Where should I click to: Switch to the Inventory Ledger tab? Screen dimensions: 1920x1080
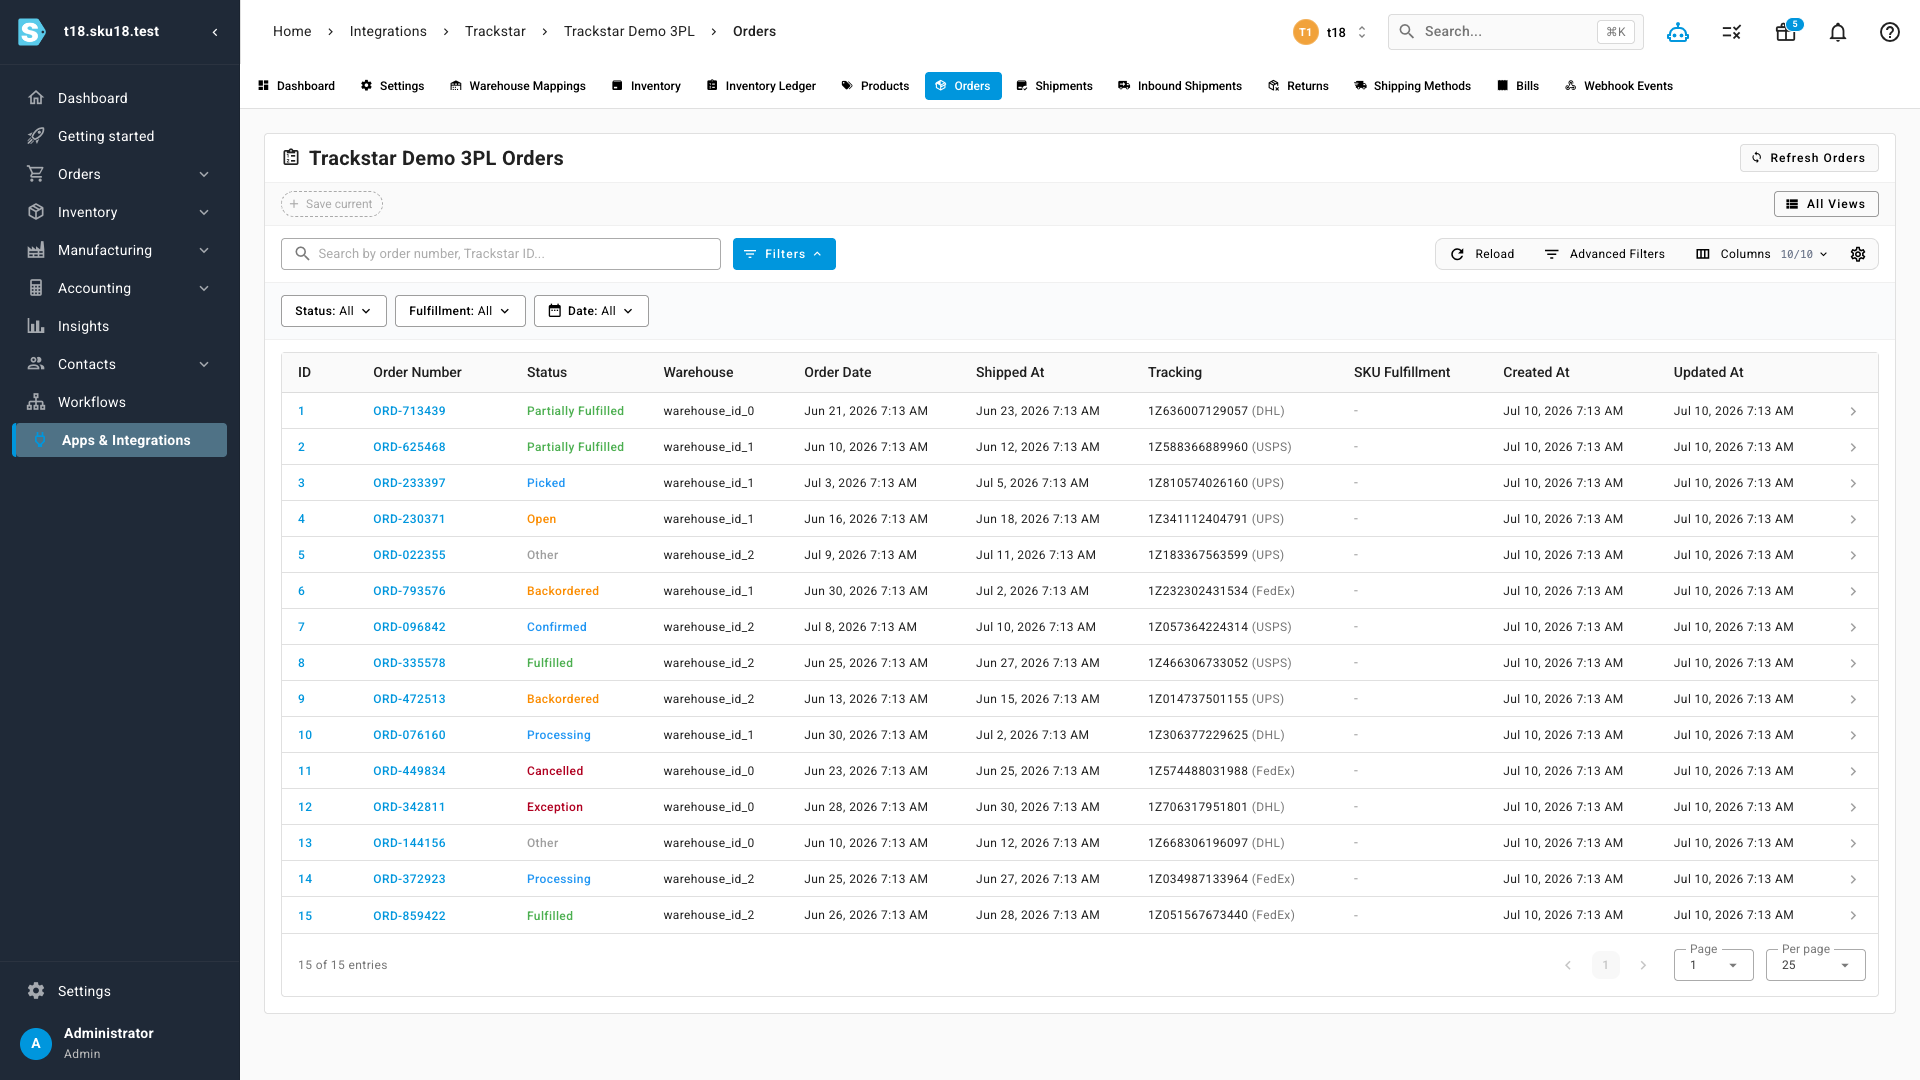761,86
